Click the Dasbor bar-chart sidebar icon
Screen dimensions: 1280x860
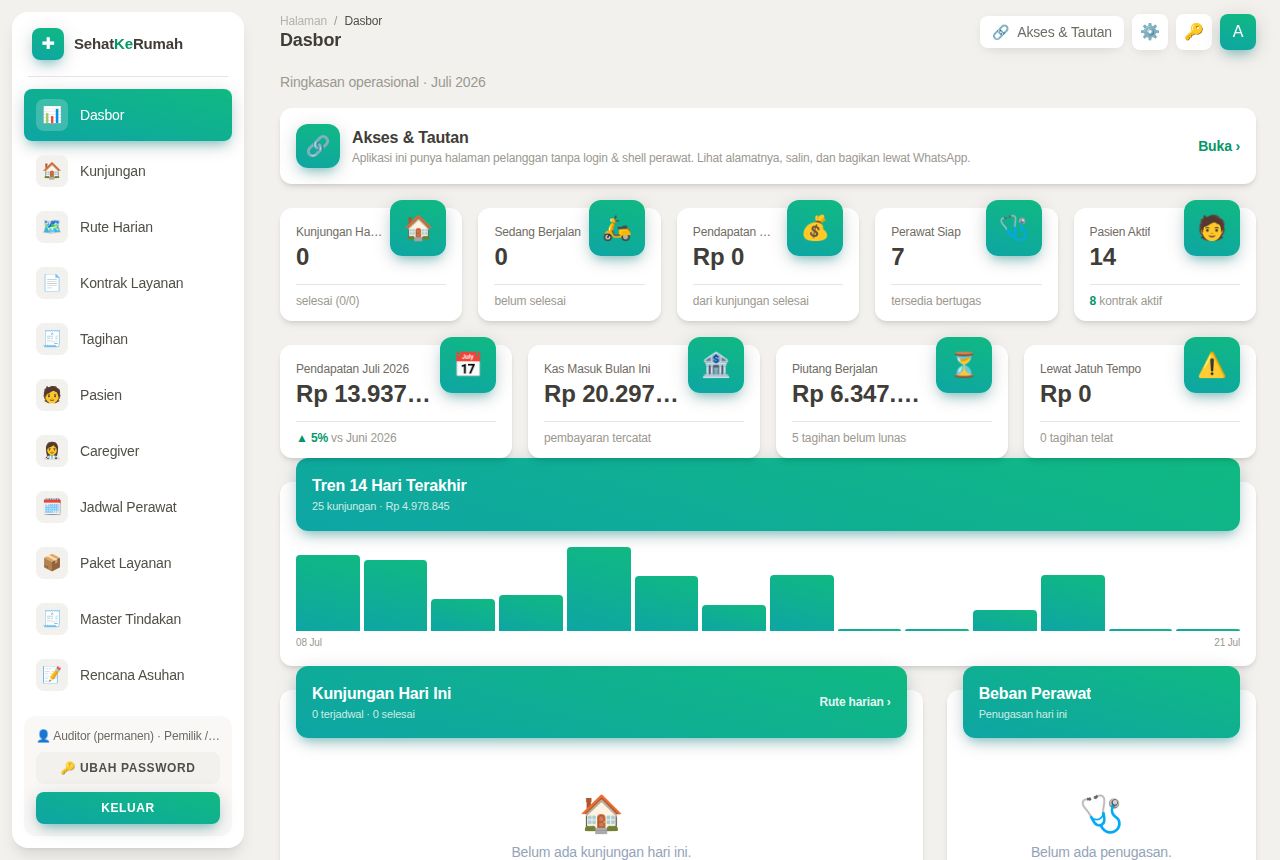click(52, 115)
